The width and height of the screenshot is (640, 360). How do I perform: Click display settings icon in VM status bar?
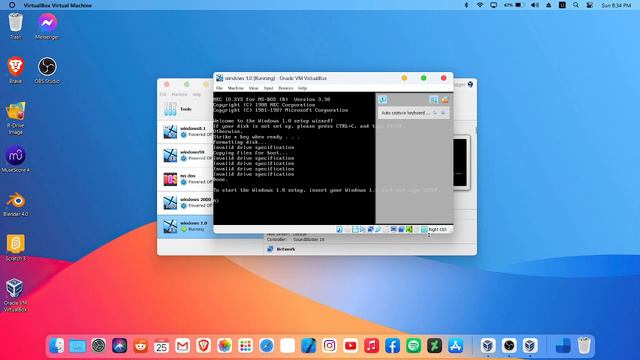click(x=393, y=229)
